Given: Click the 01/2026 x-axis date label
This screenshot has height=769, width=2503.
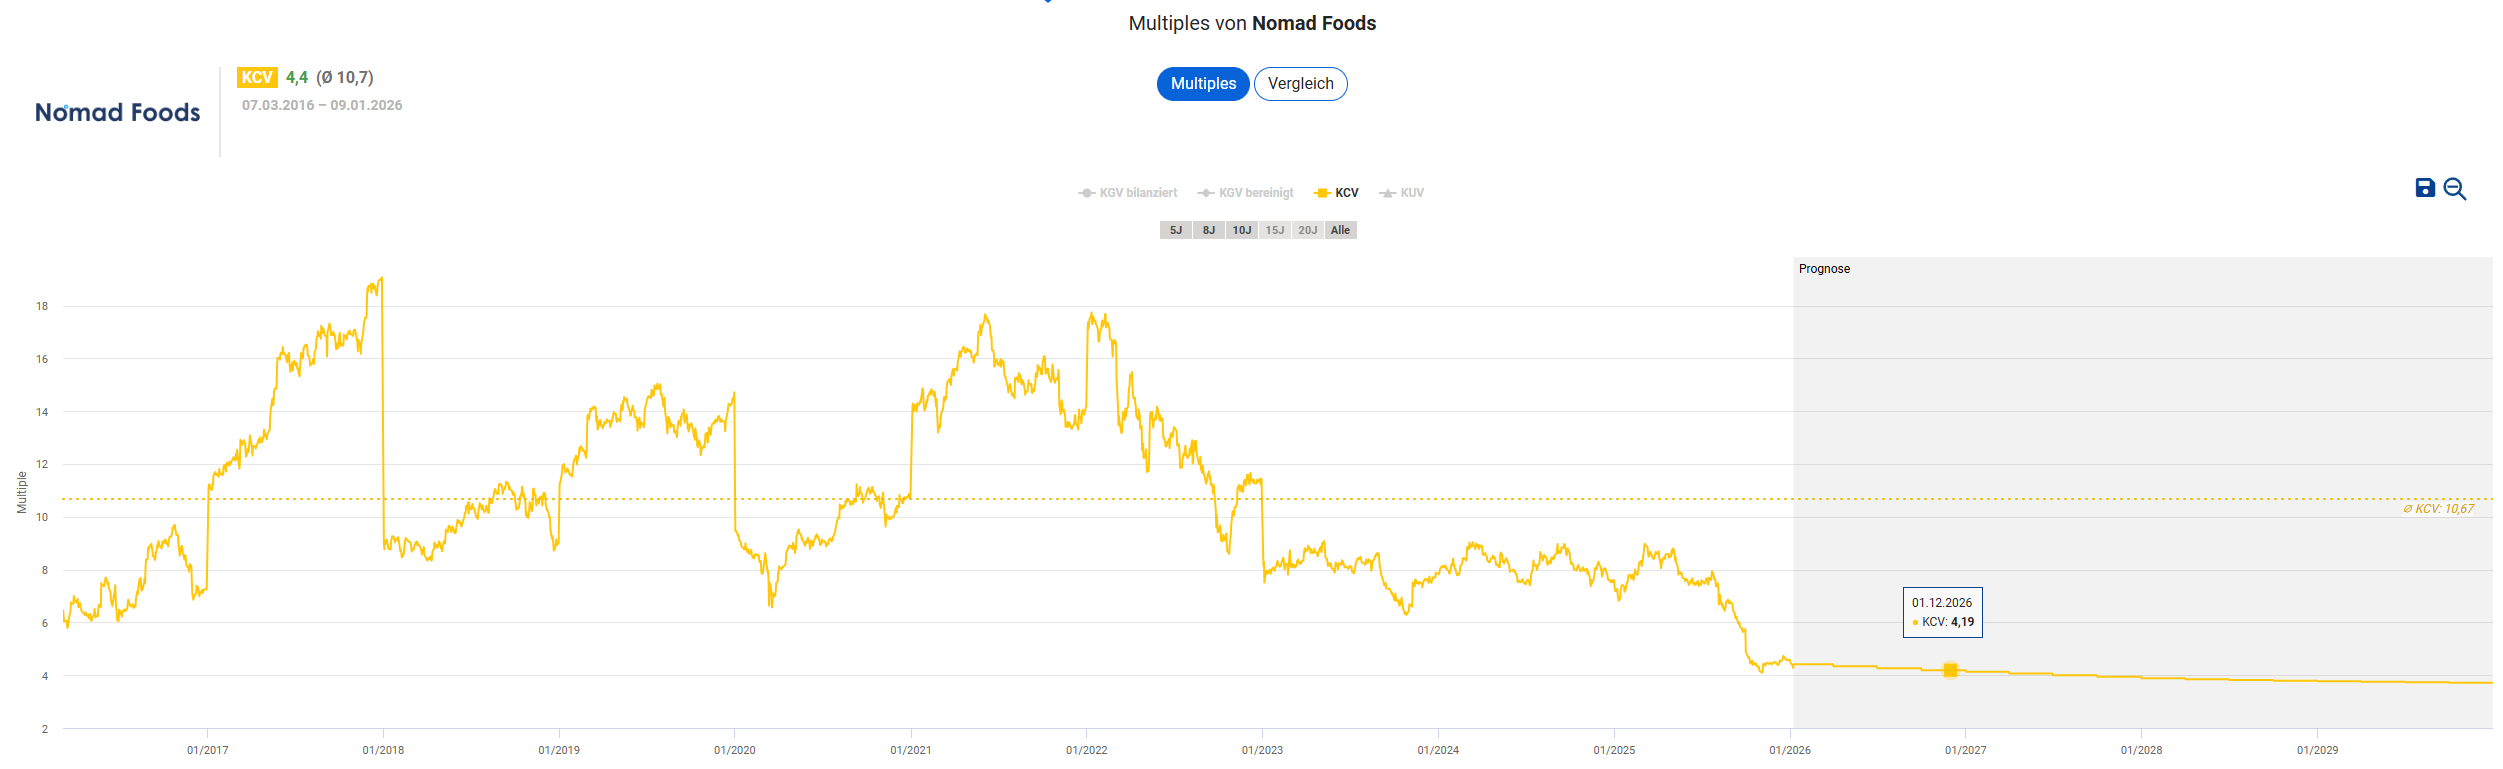Looking at the screenshot, I should click(x=1790, y=750).
